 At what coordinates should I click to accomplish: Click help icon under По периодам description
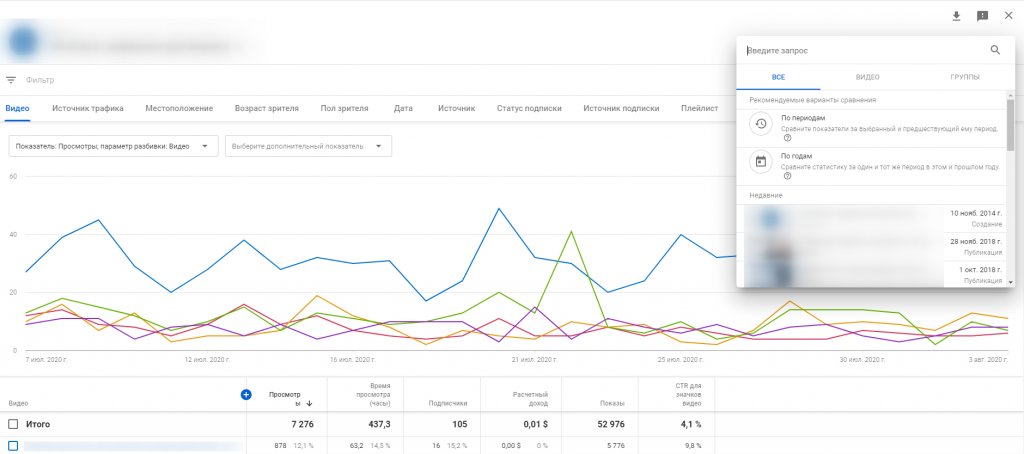pos(787,138)
